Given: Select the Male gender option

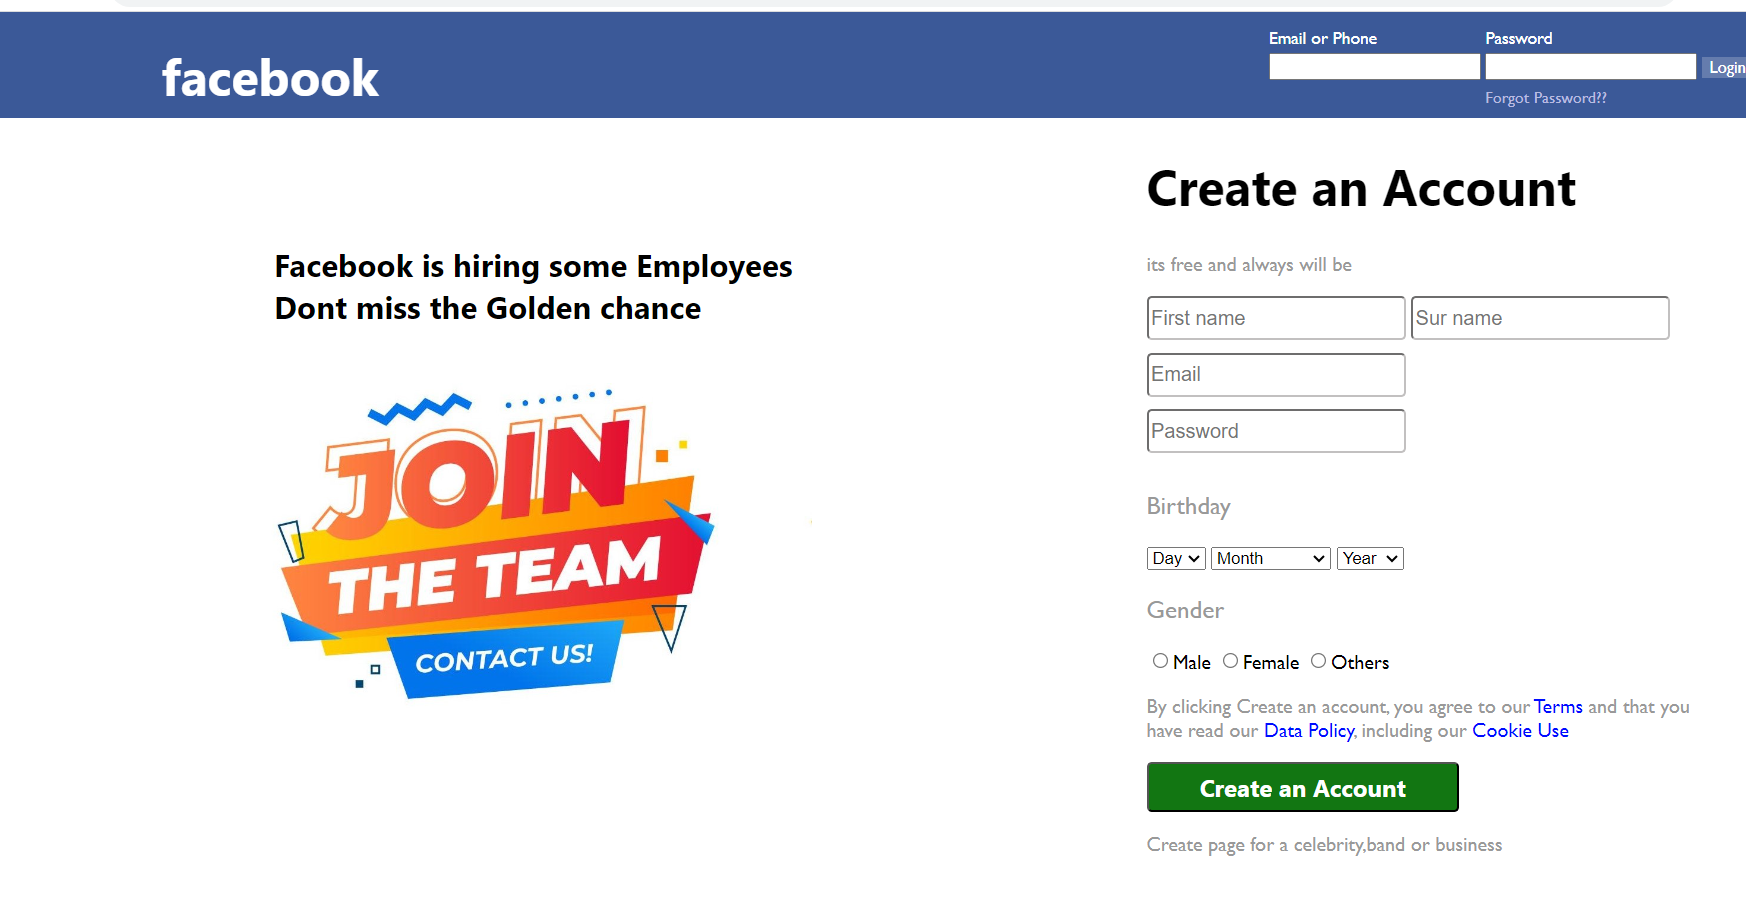Looking at the screenshot, I should pyautogui.click(x=1160, y=661).
